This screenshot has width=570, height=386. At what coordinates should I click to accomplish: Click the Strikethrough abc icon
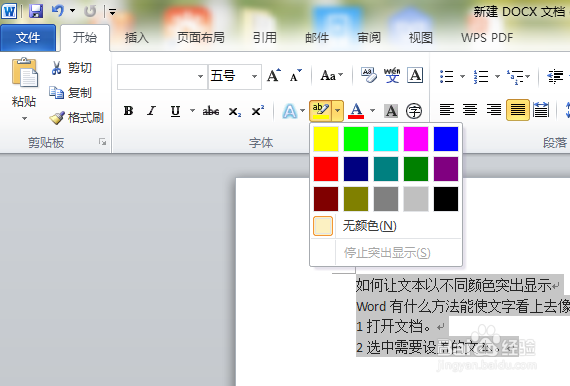[211, 111]
